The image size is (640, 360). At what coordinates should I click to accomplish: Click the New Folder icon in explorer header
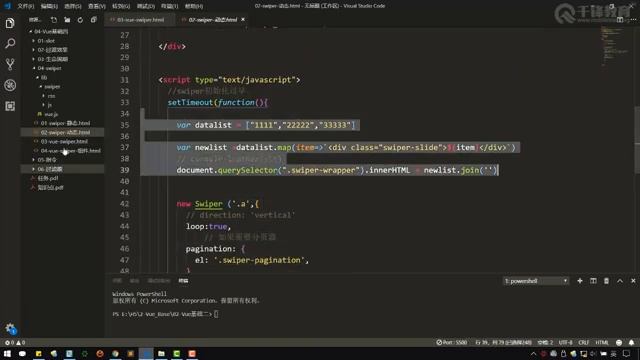[67, 20]
